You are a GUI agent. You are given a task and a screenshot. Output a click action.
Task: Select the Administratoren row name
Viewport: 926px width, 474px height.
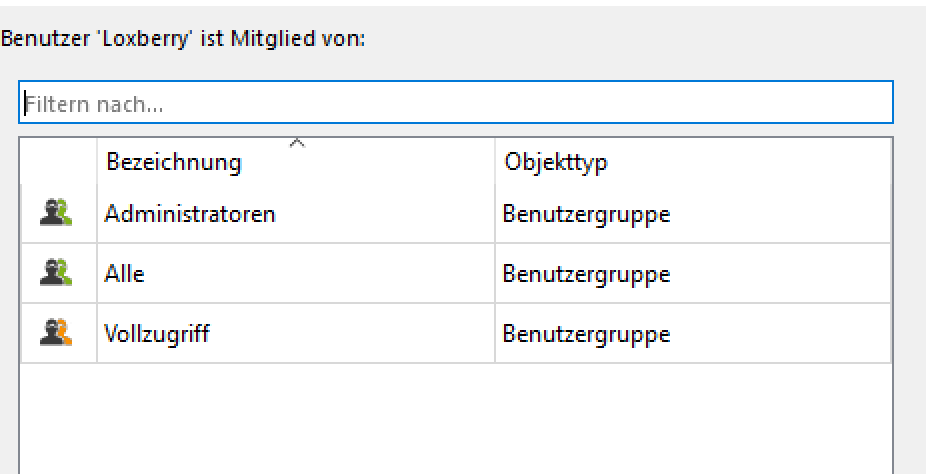(190, 213)
